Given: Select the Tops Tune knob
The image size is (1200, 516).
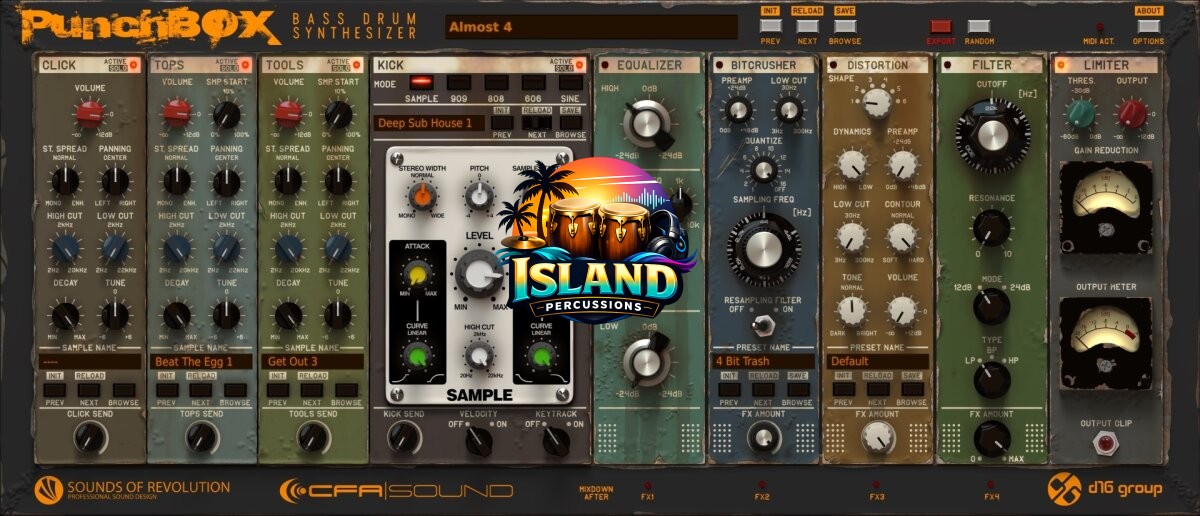Looking at the screenshot, I should click(x=227, y=316).
